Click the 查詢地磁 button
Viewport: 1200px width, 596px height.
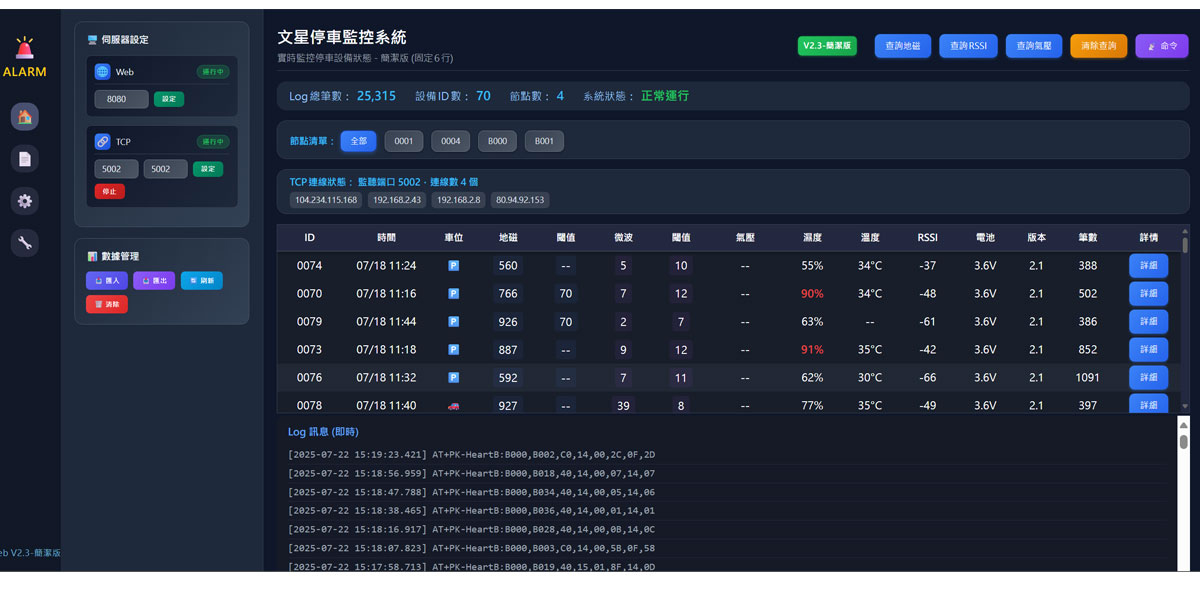(903, 46)
